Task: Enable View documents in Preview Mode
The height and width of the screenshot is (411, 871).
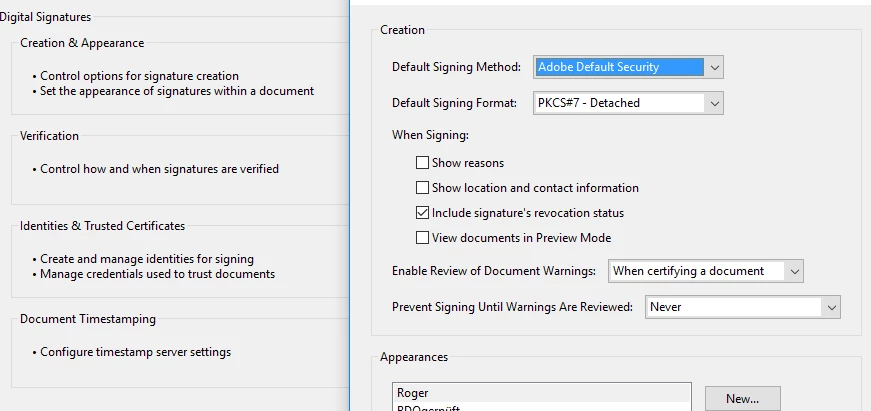Action: [x=422, y=238]
